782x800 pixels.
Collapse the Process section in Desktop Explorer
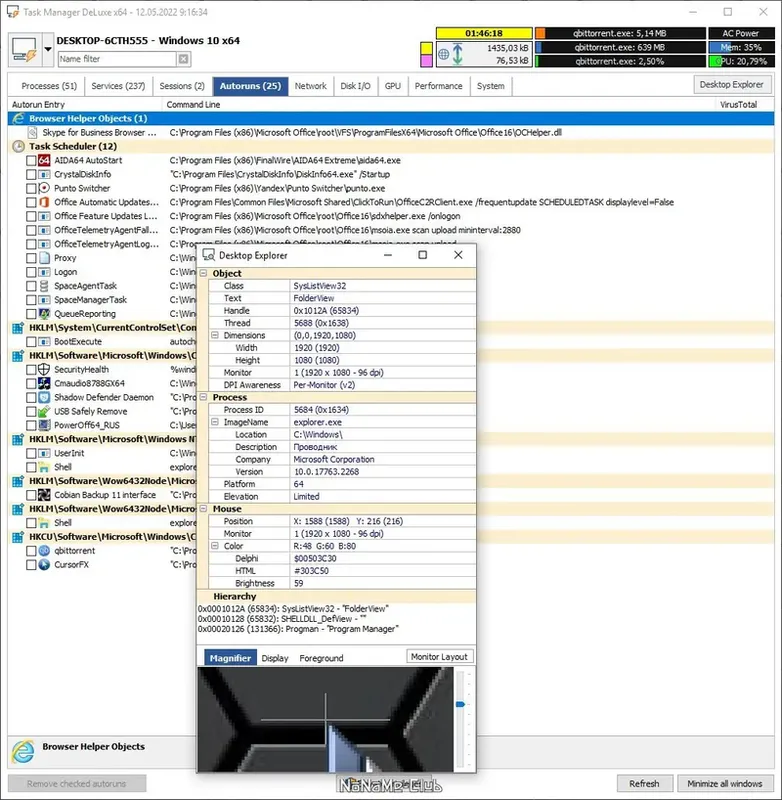click(204, 397)
